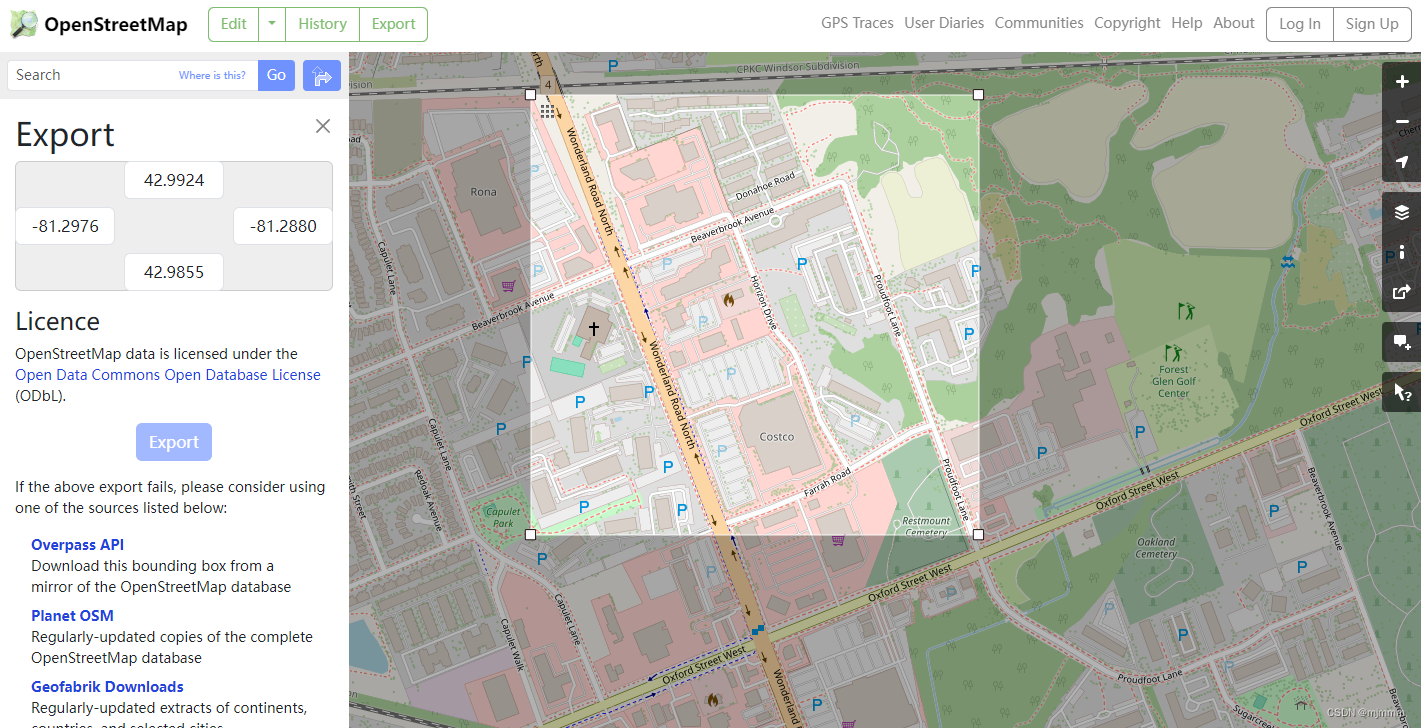The image size is (1421, 728).
Task: Open the History tab
Action: tap(322, 24)
